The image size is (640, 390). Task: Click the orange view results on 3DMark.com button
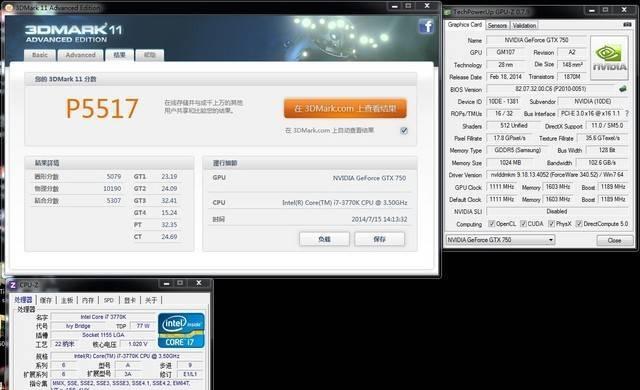tap(345, 109)
